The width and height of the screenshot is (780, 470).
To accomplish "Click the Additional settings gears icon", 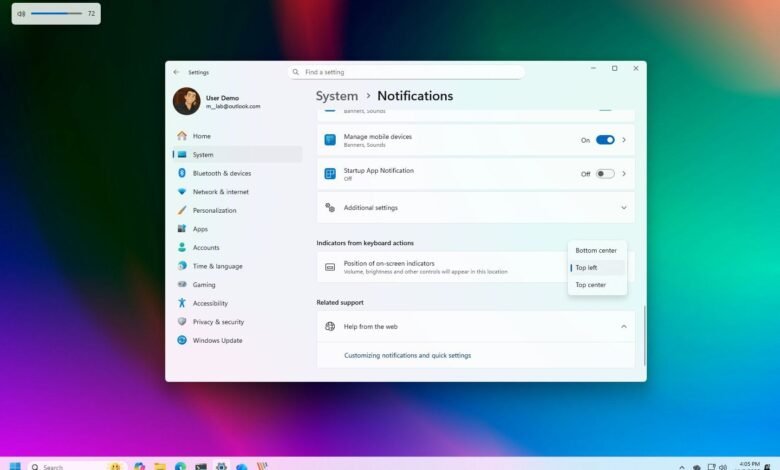I will coord(330,207).
